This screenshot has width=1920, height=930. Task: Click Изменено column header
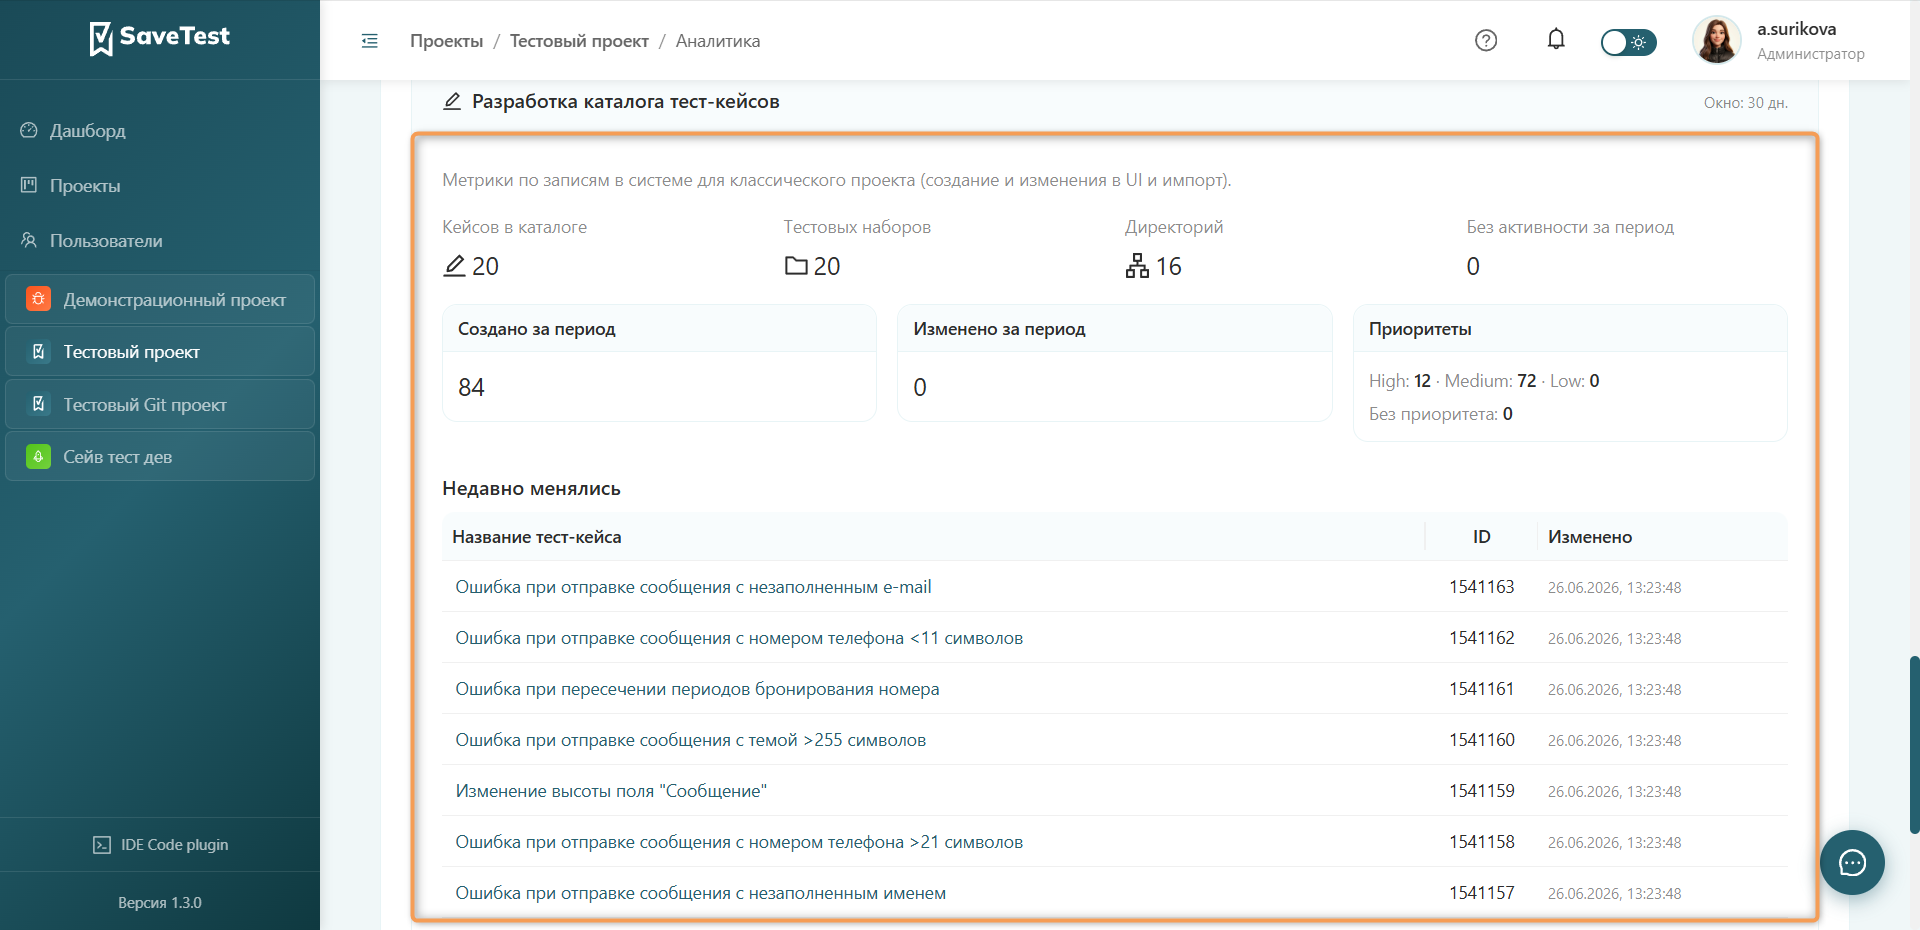pos(1590,537)
